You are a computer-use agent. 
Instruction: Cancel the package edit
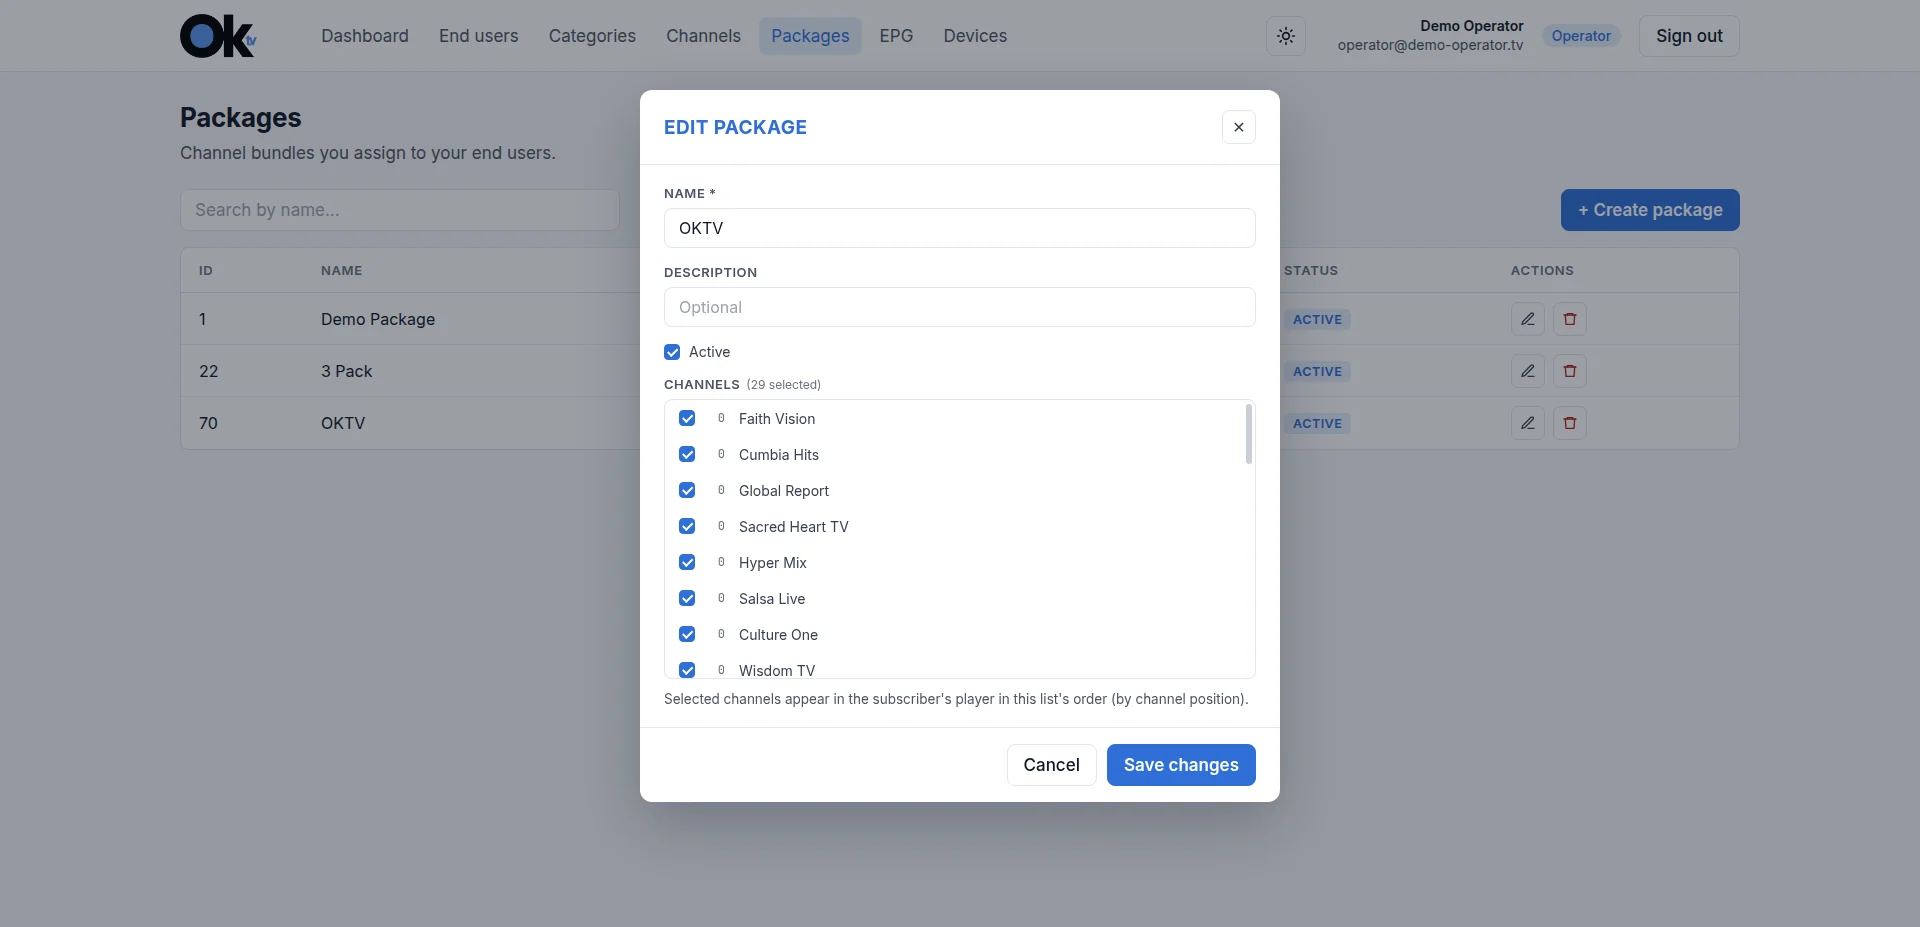[x=1051, y=765]
